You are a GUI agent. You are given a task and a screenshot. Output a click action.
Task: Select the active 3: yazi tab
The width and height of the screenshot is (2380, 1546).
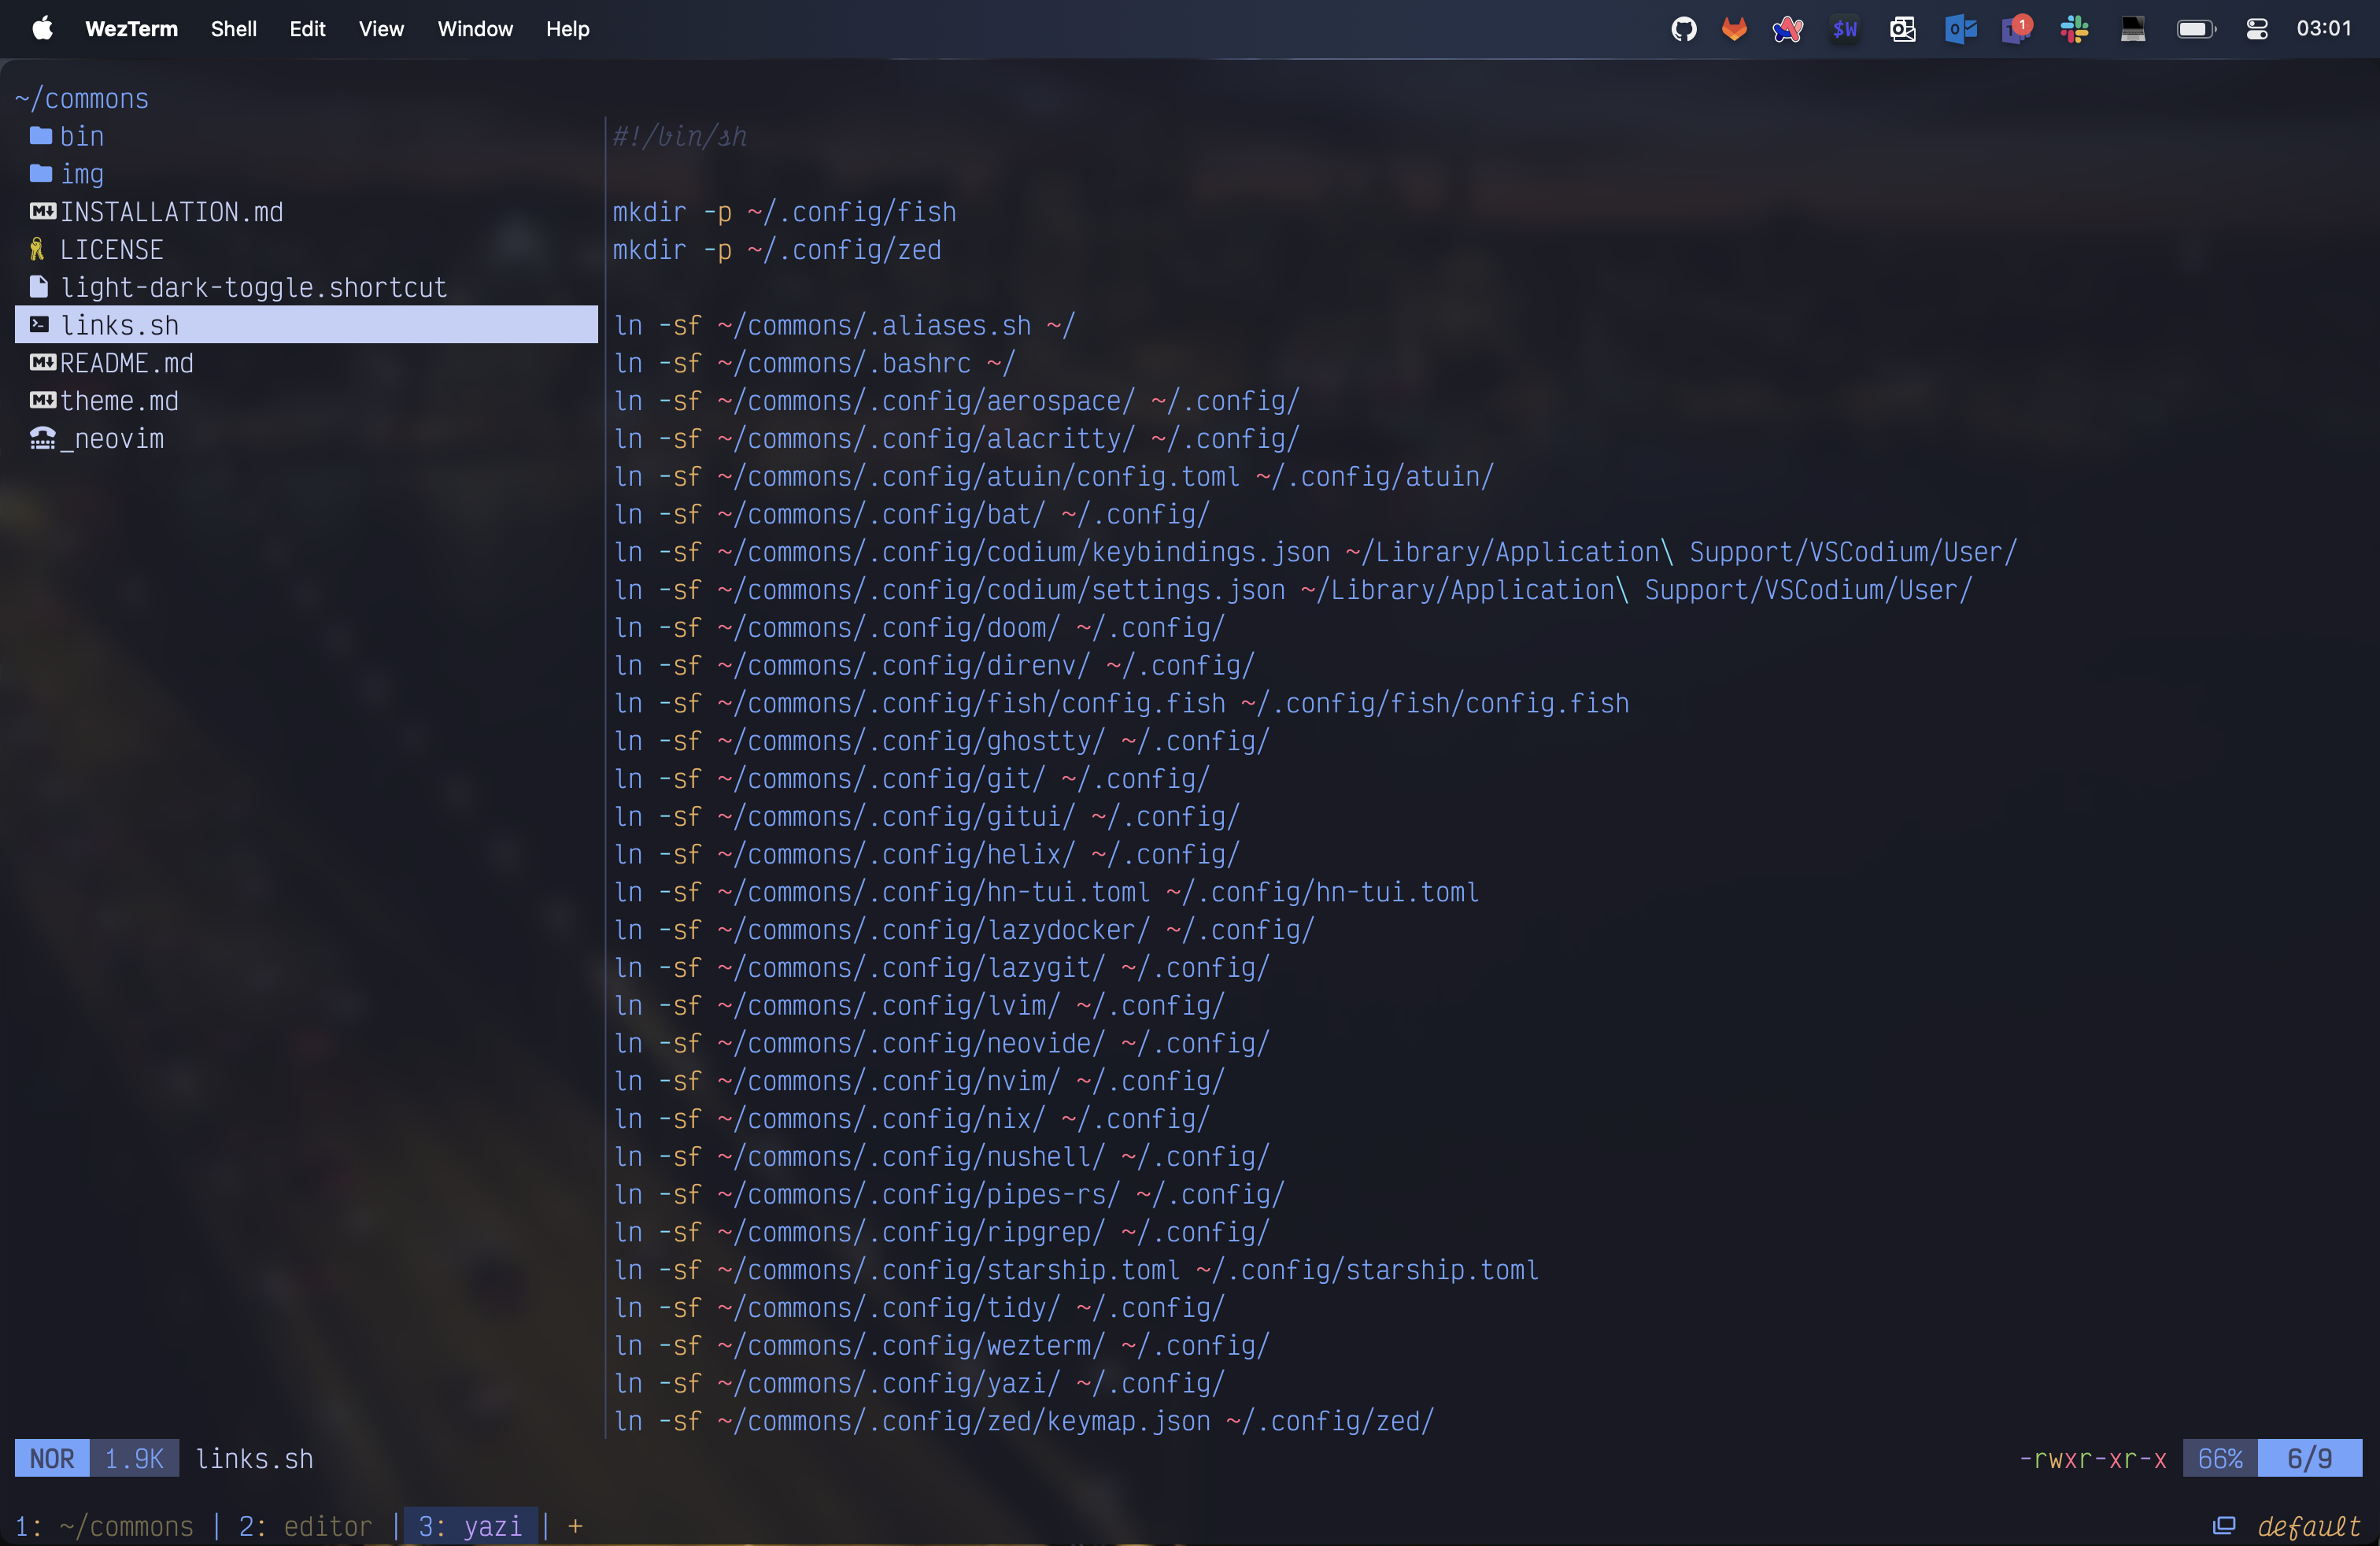pos(470,1526)
